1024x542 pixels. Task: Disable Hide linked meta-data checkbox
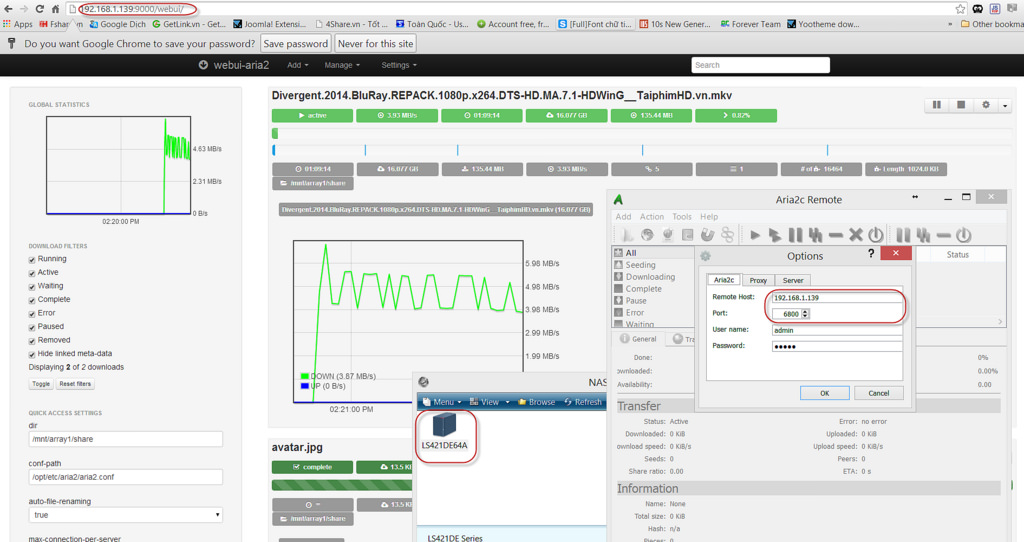[32, 354]
